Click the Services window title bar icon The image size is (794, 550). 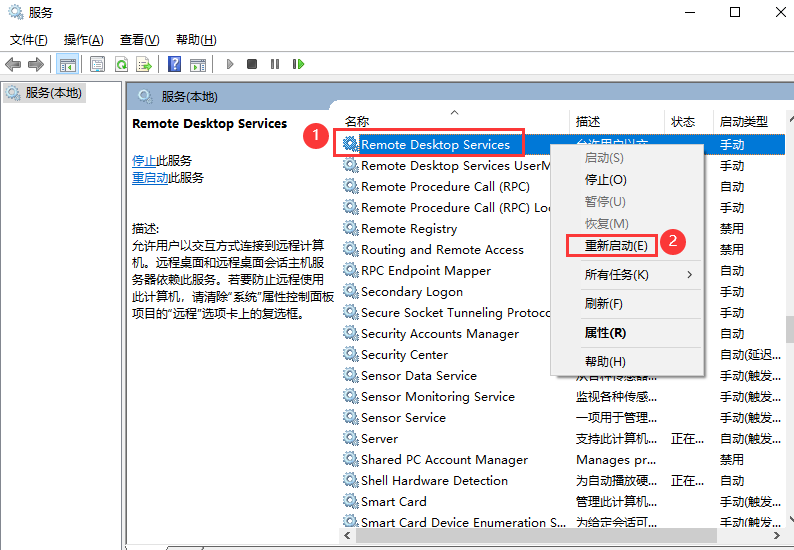16,12
